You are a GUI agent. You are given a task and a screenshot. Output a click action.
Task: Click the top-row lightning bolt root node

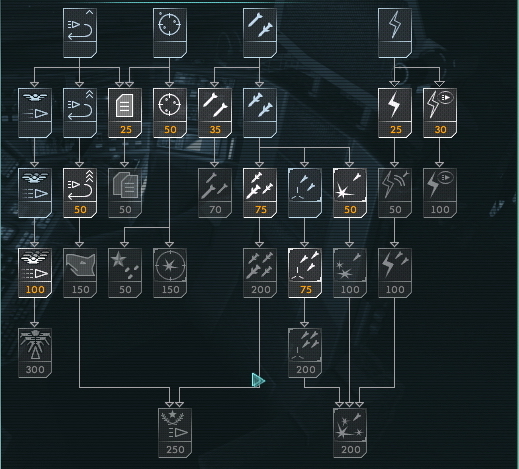[x=395, y=33]
